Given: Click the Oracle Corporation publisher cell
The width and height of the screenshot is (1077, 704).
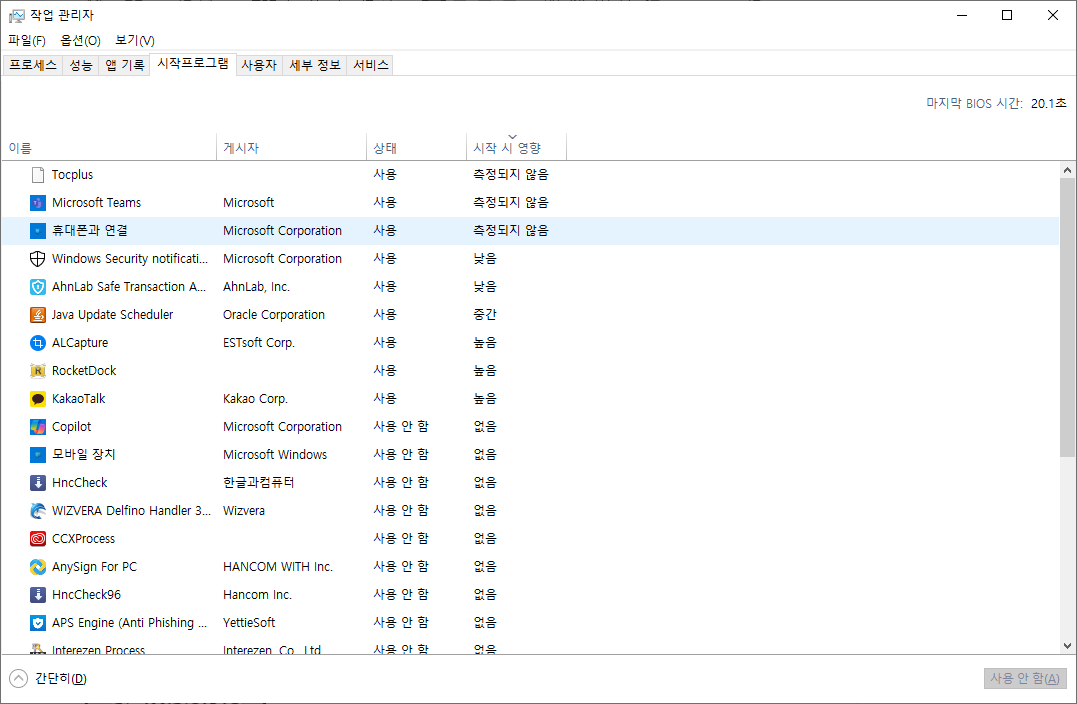Looking at the screenshot, I should 273,315.
